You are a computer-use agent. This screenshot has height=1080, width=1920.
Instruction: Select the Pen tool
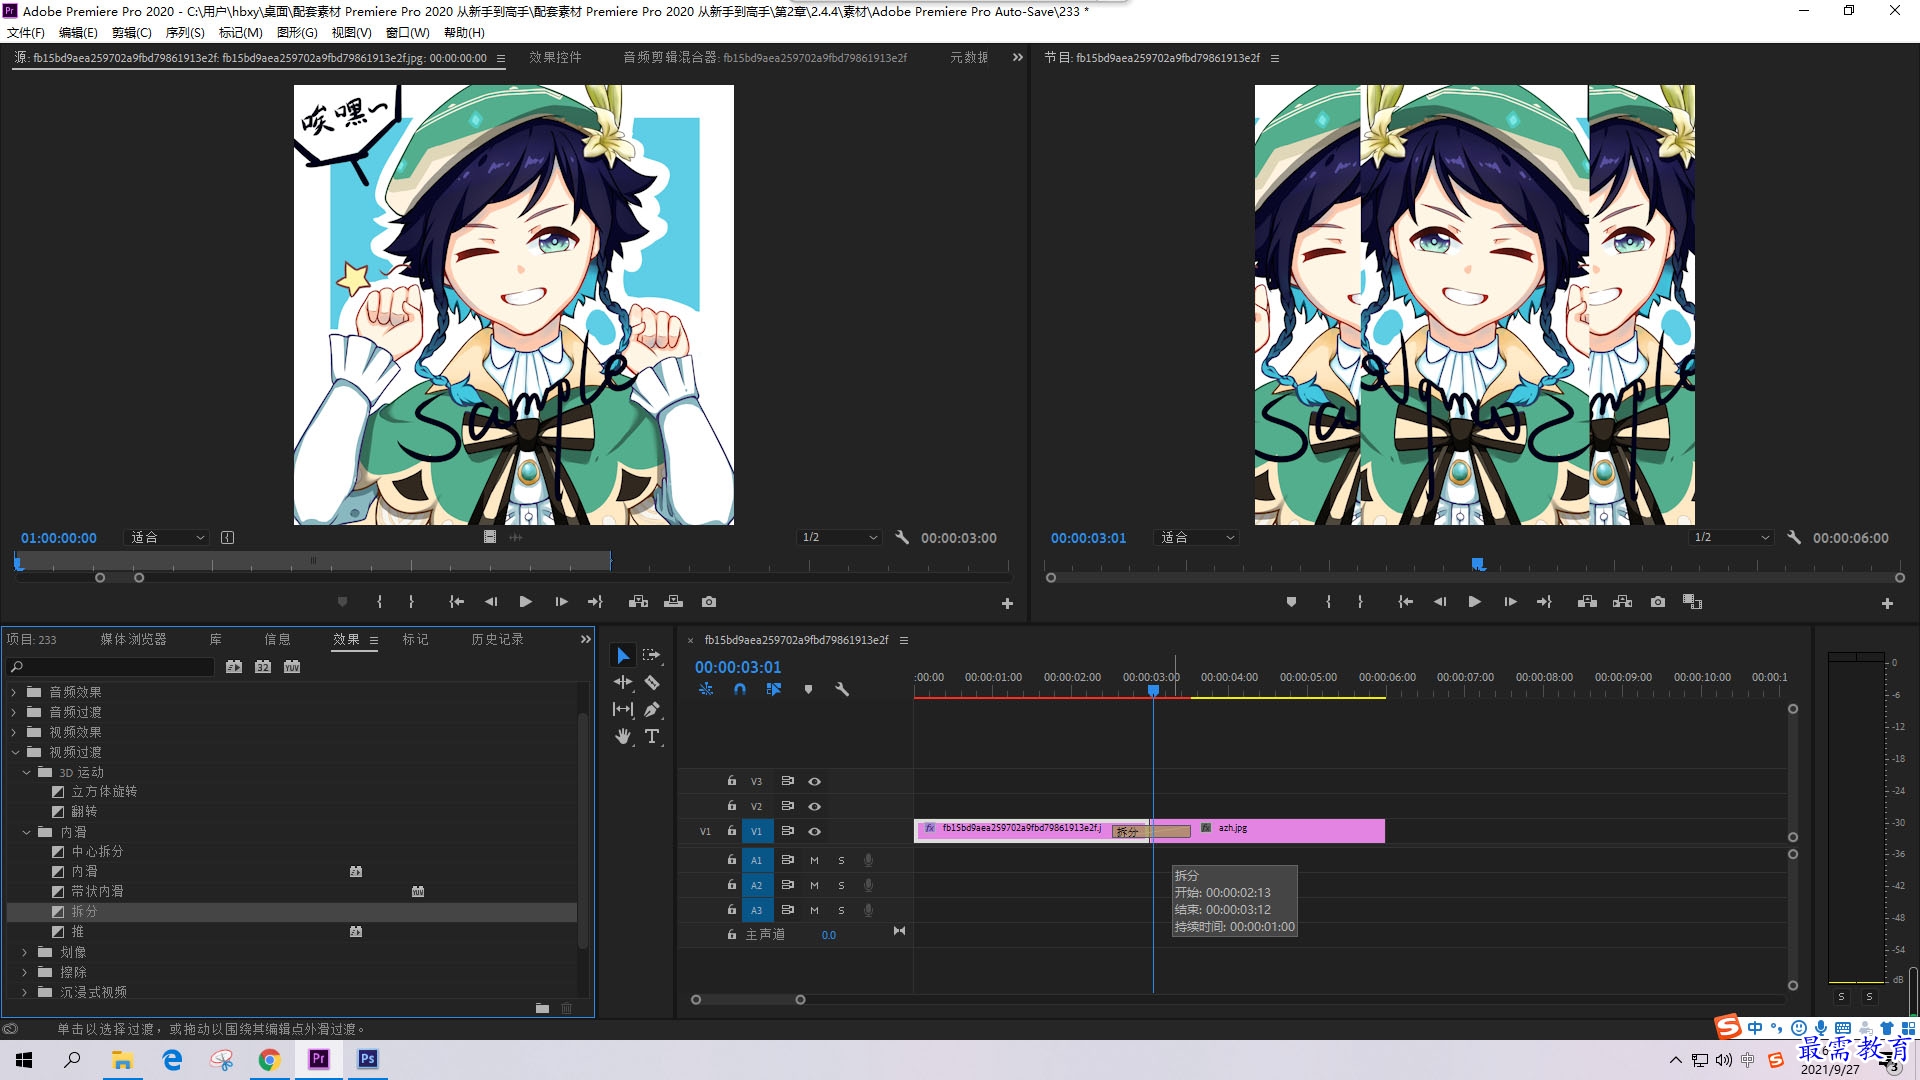click(x=652, y=709)
